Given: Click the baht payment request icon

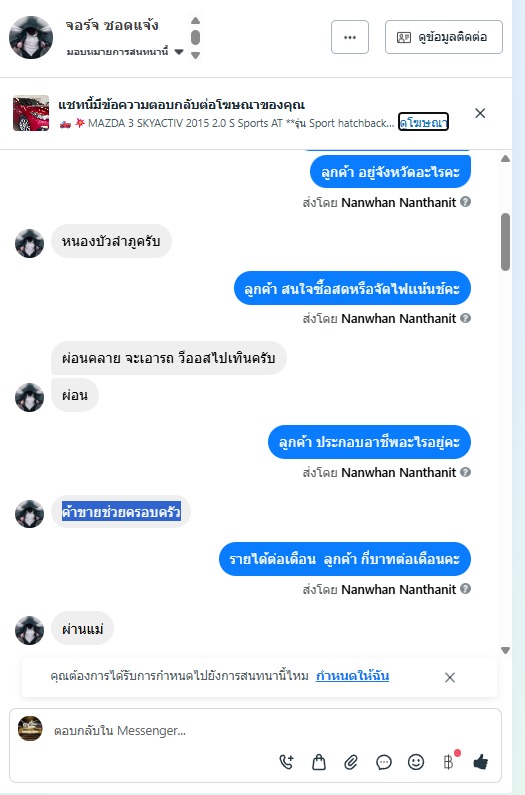Looking at the screenshot, I should (x=449, y=762).
